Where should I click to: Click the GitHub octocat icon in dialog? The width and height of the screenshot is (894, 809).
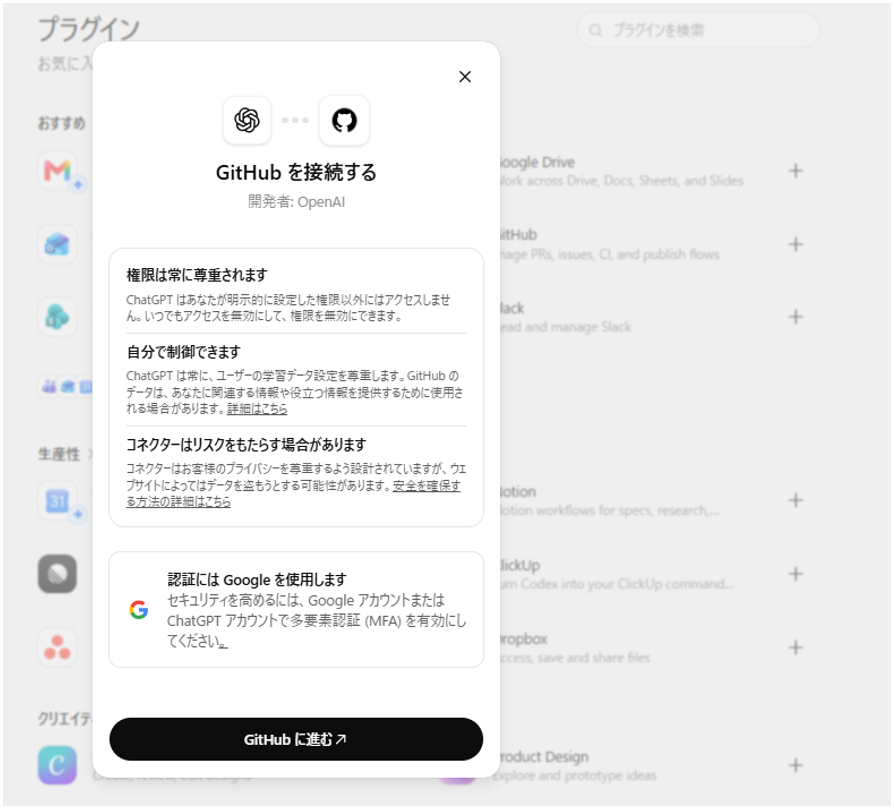click(x=344, y=120)
